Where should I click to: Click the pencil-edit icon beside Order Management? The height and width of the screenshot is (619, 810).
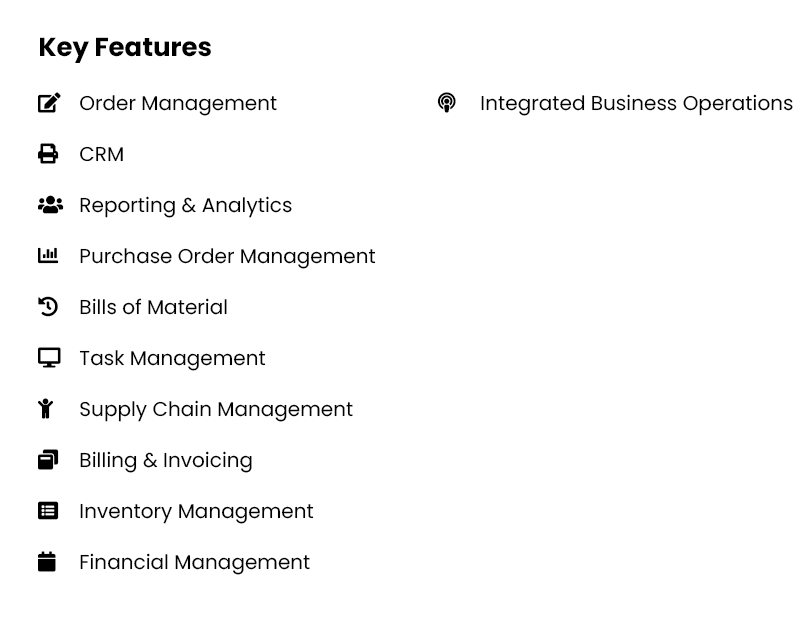pos(49,102)
